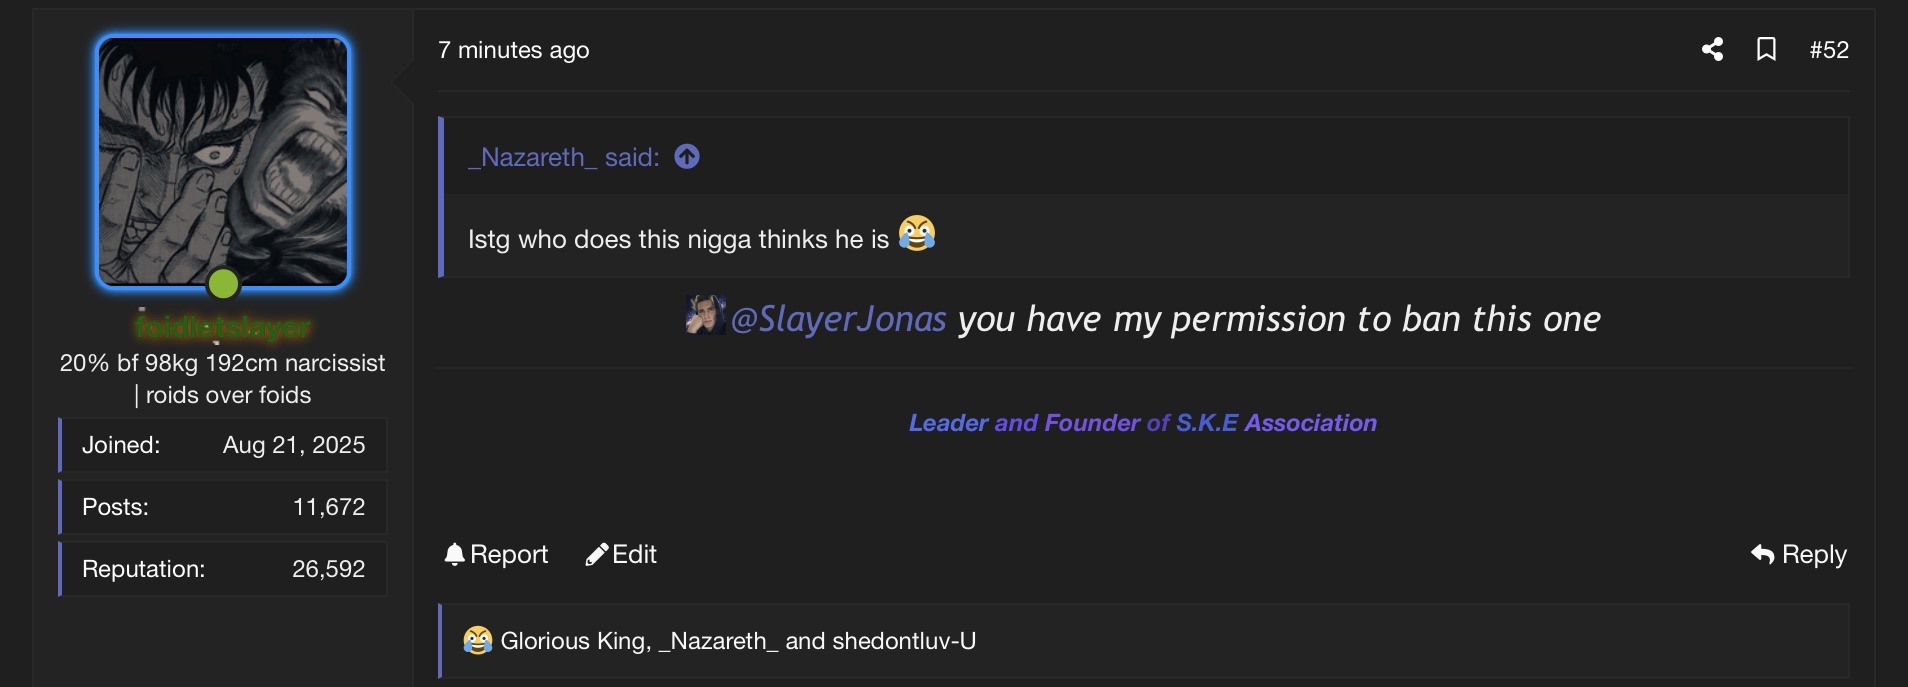Click the author's username below the avatar

(x=223, y=327)
